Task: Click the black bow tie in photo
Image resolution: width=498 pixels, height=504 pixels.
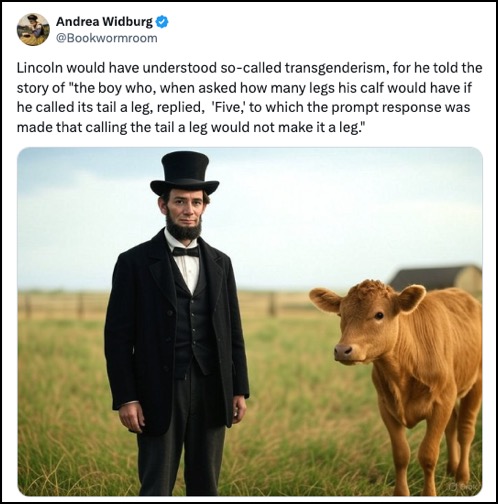Action: coord(186,251)
